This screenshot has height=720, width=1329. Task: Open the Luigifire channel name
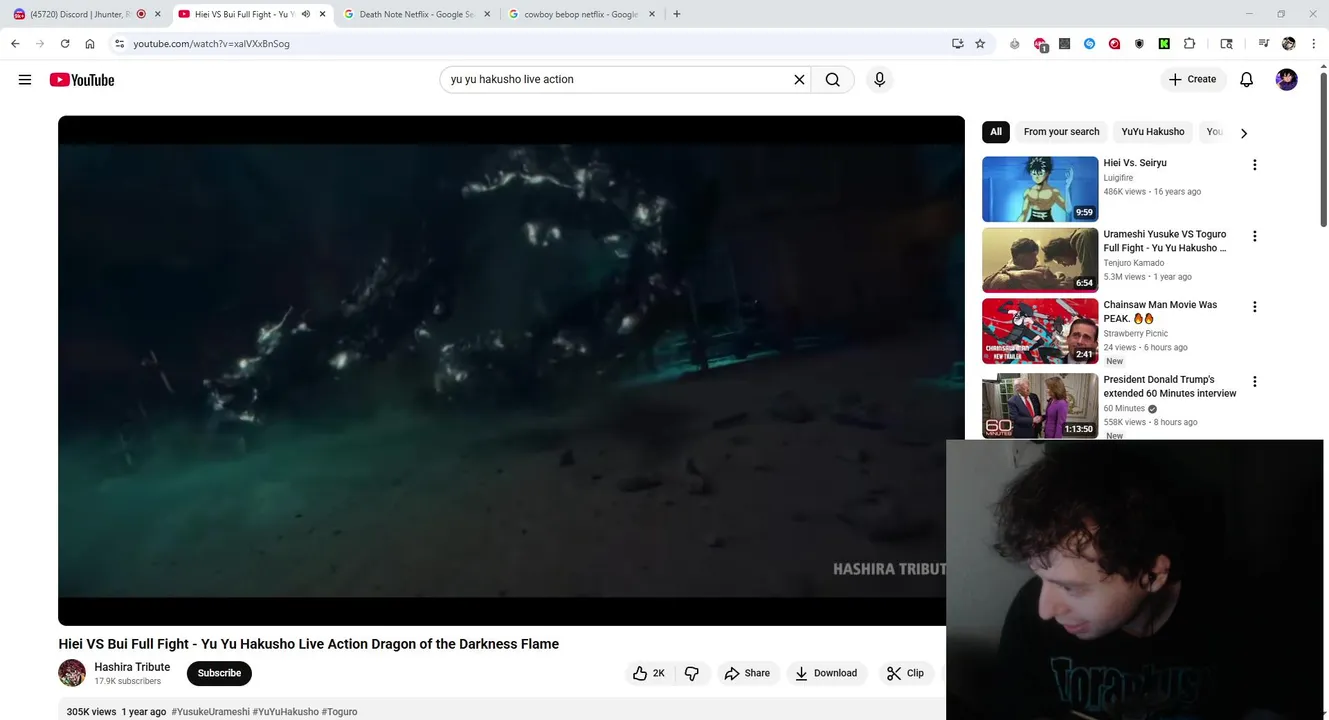[1118, 178]
